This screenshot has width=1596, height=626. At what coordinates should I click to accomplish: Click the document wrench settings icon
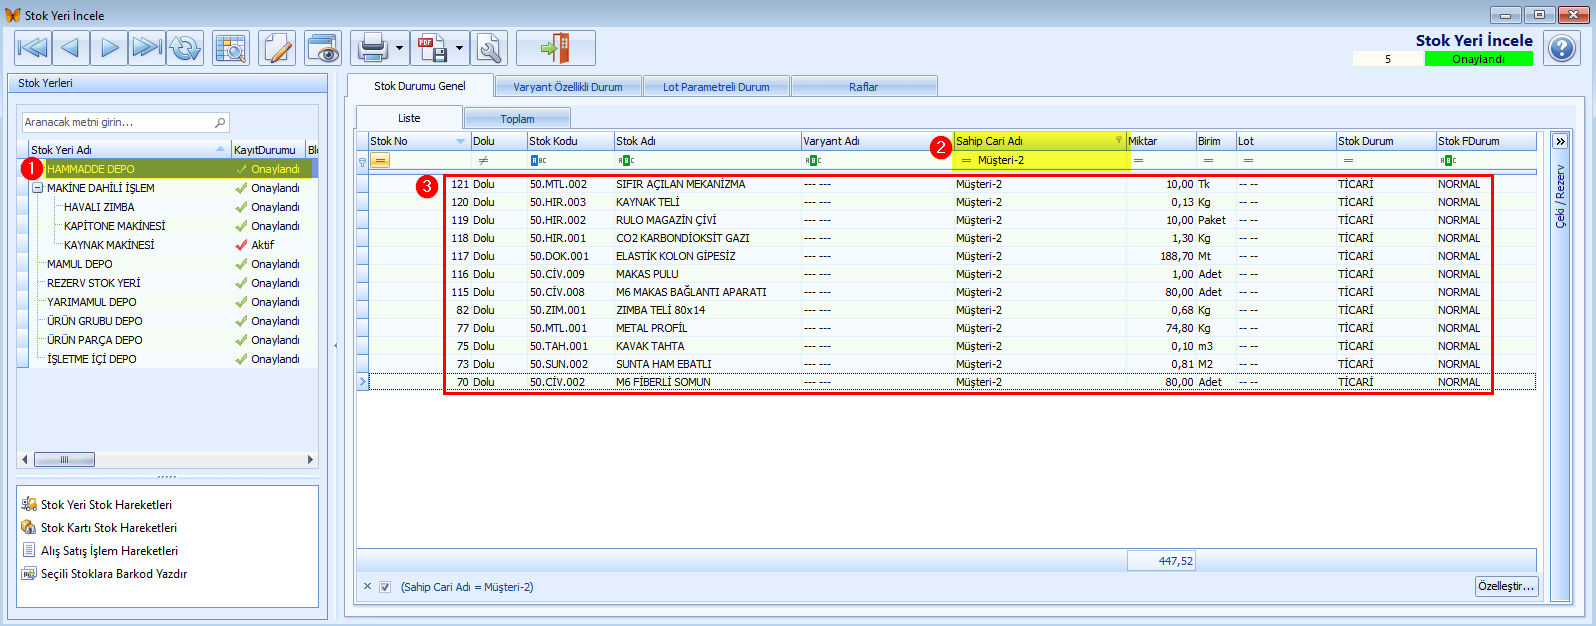click(x=489, y=48)
